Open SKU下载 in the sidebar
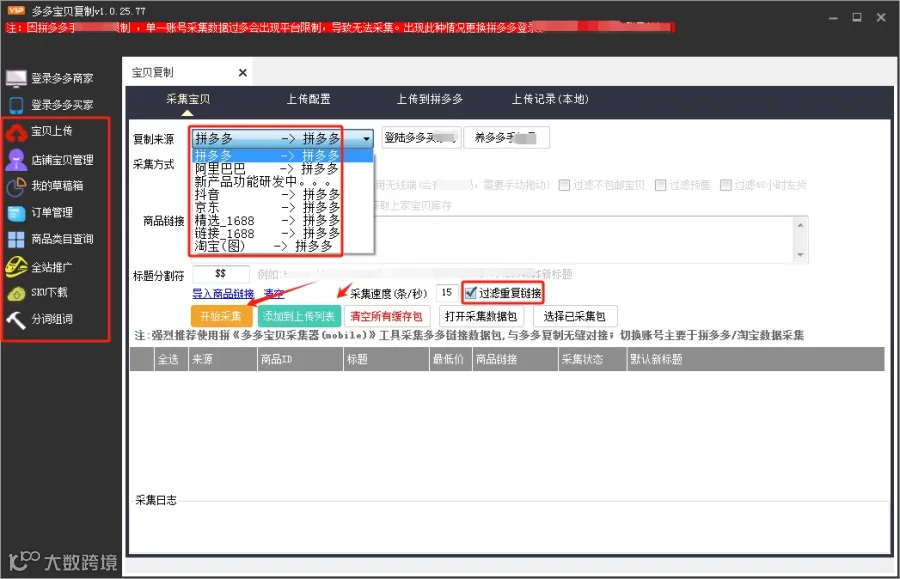Screen dimensions: 900x579 49,292
